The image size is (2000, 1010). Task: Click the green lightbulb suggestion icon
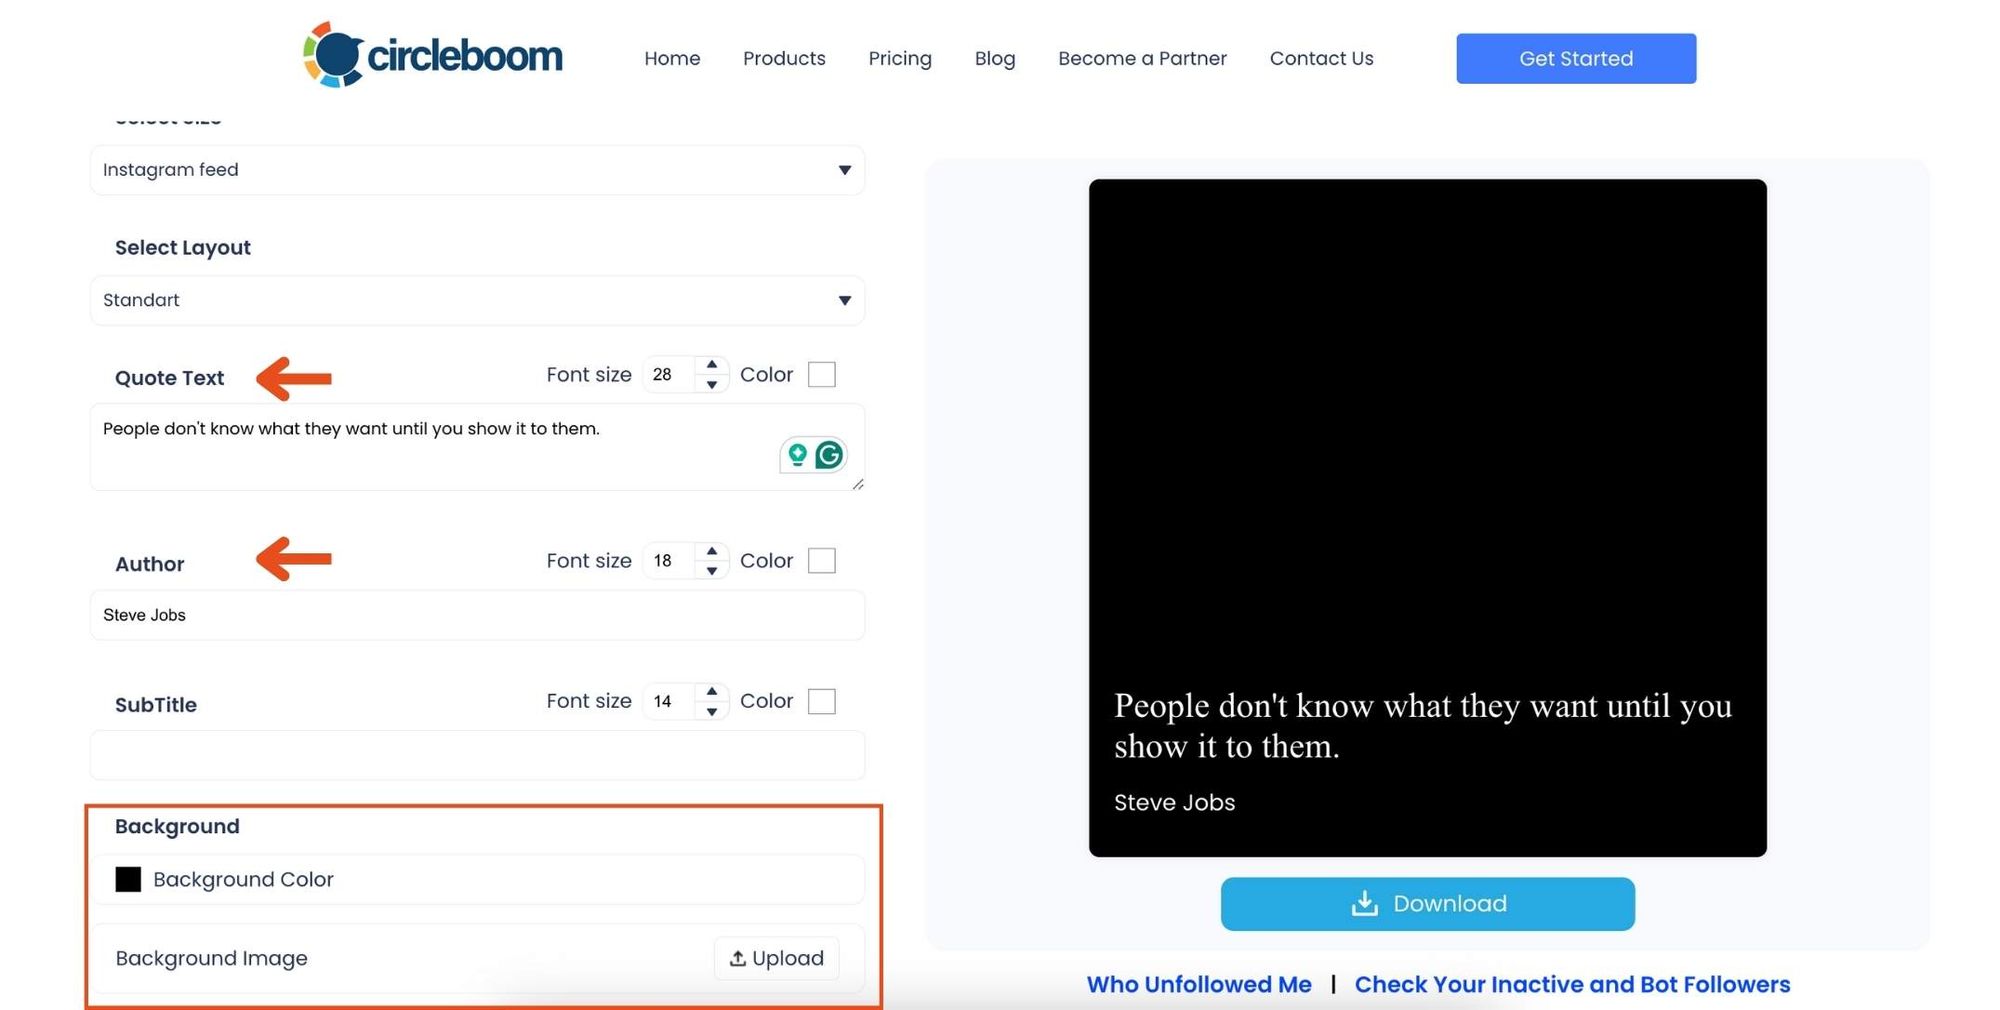(797, 455)
